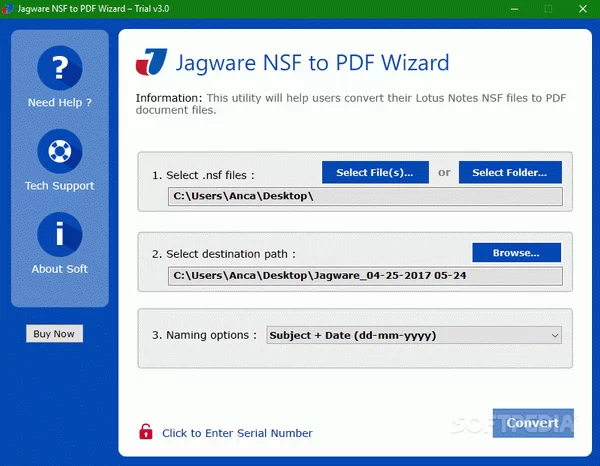Click the About Soft info icon
The width and height of the screenshot is (600, 466).
(x=60, y=234)
